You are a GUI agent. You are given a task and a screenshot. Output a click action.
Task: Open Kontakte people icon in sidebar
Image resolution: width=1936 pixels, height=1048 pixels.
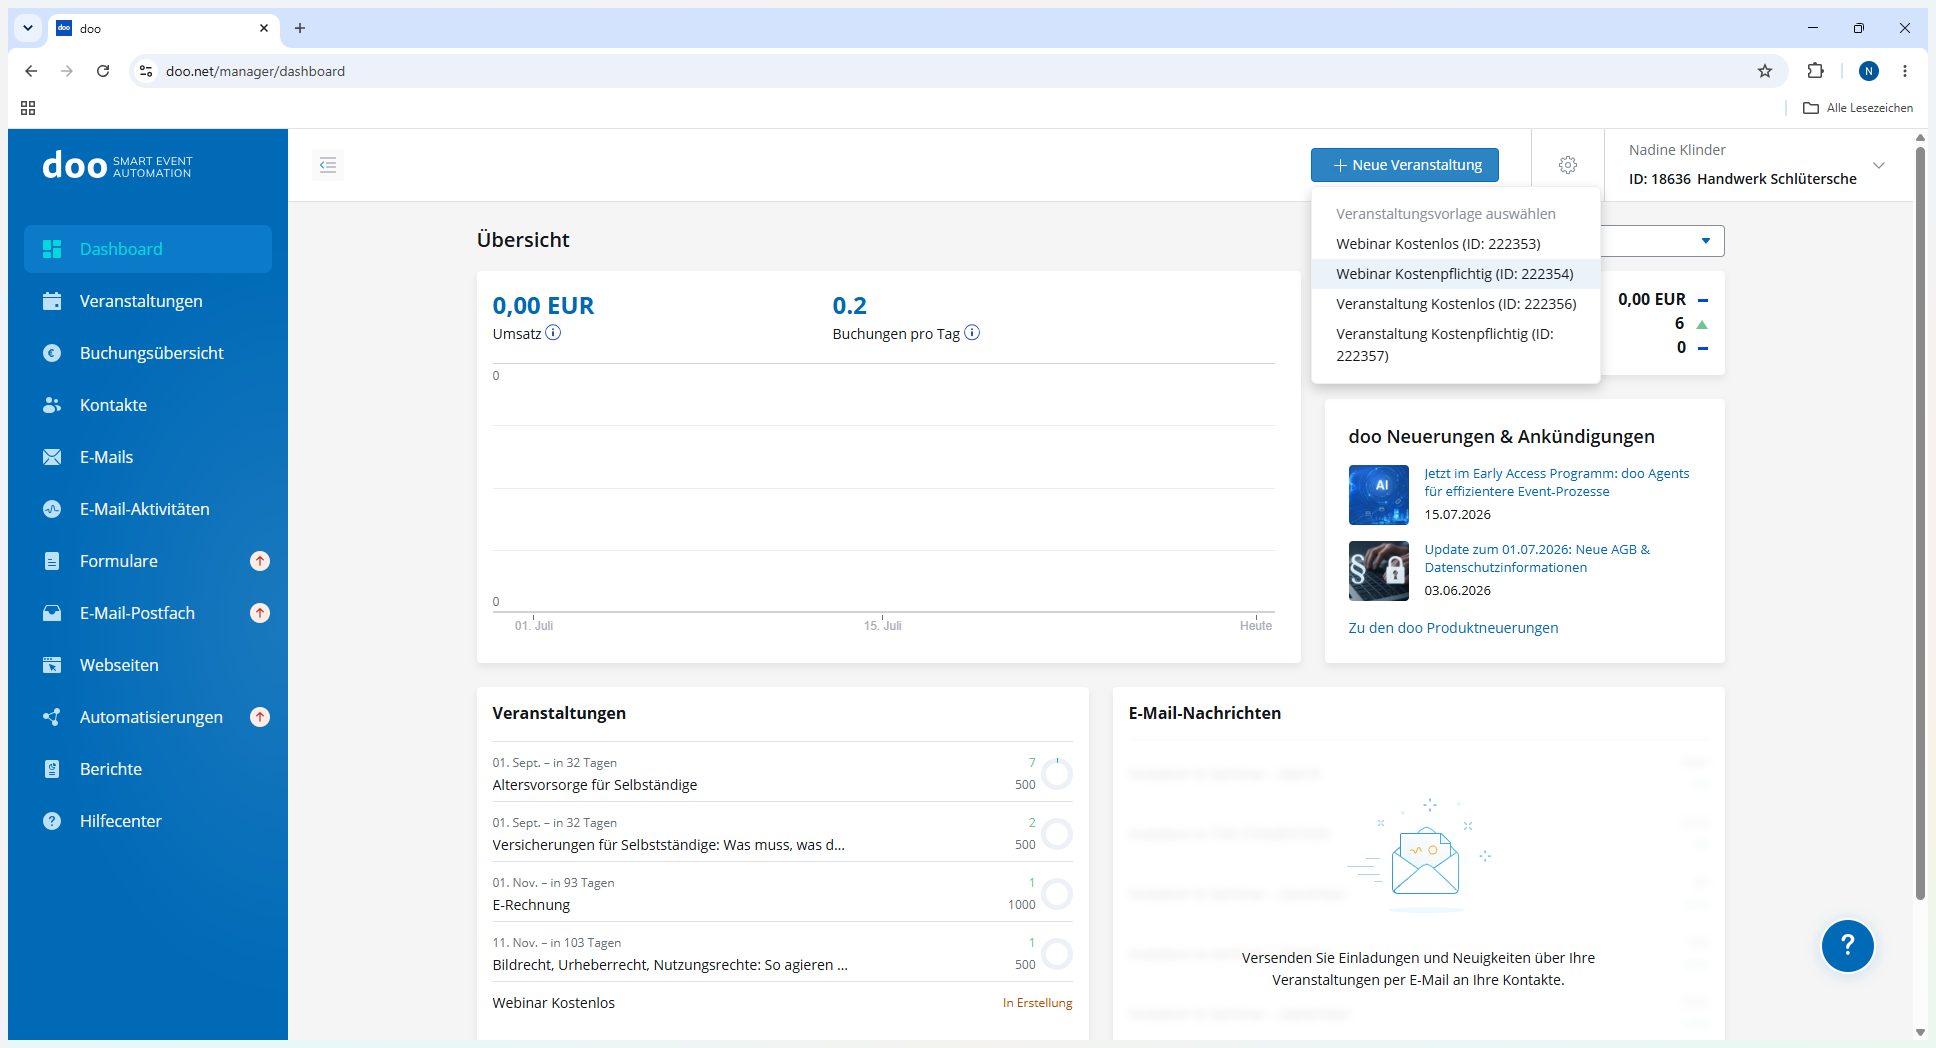(x=52, y=405)
